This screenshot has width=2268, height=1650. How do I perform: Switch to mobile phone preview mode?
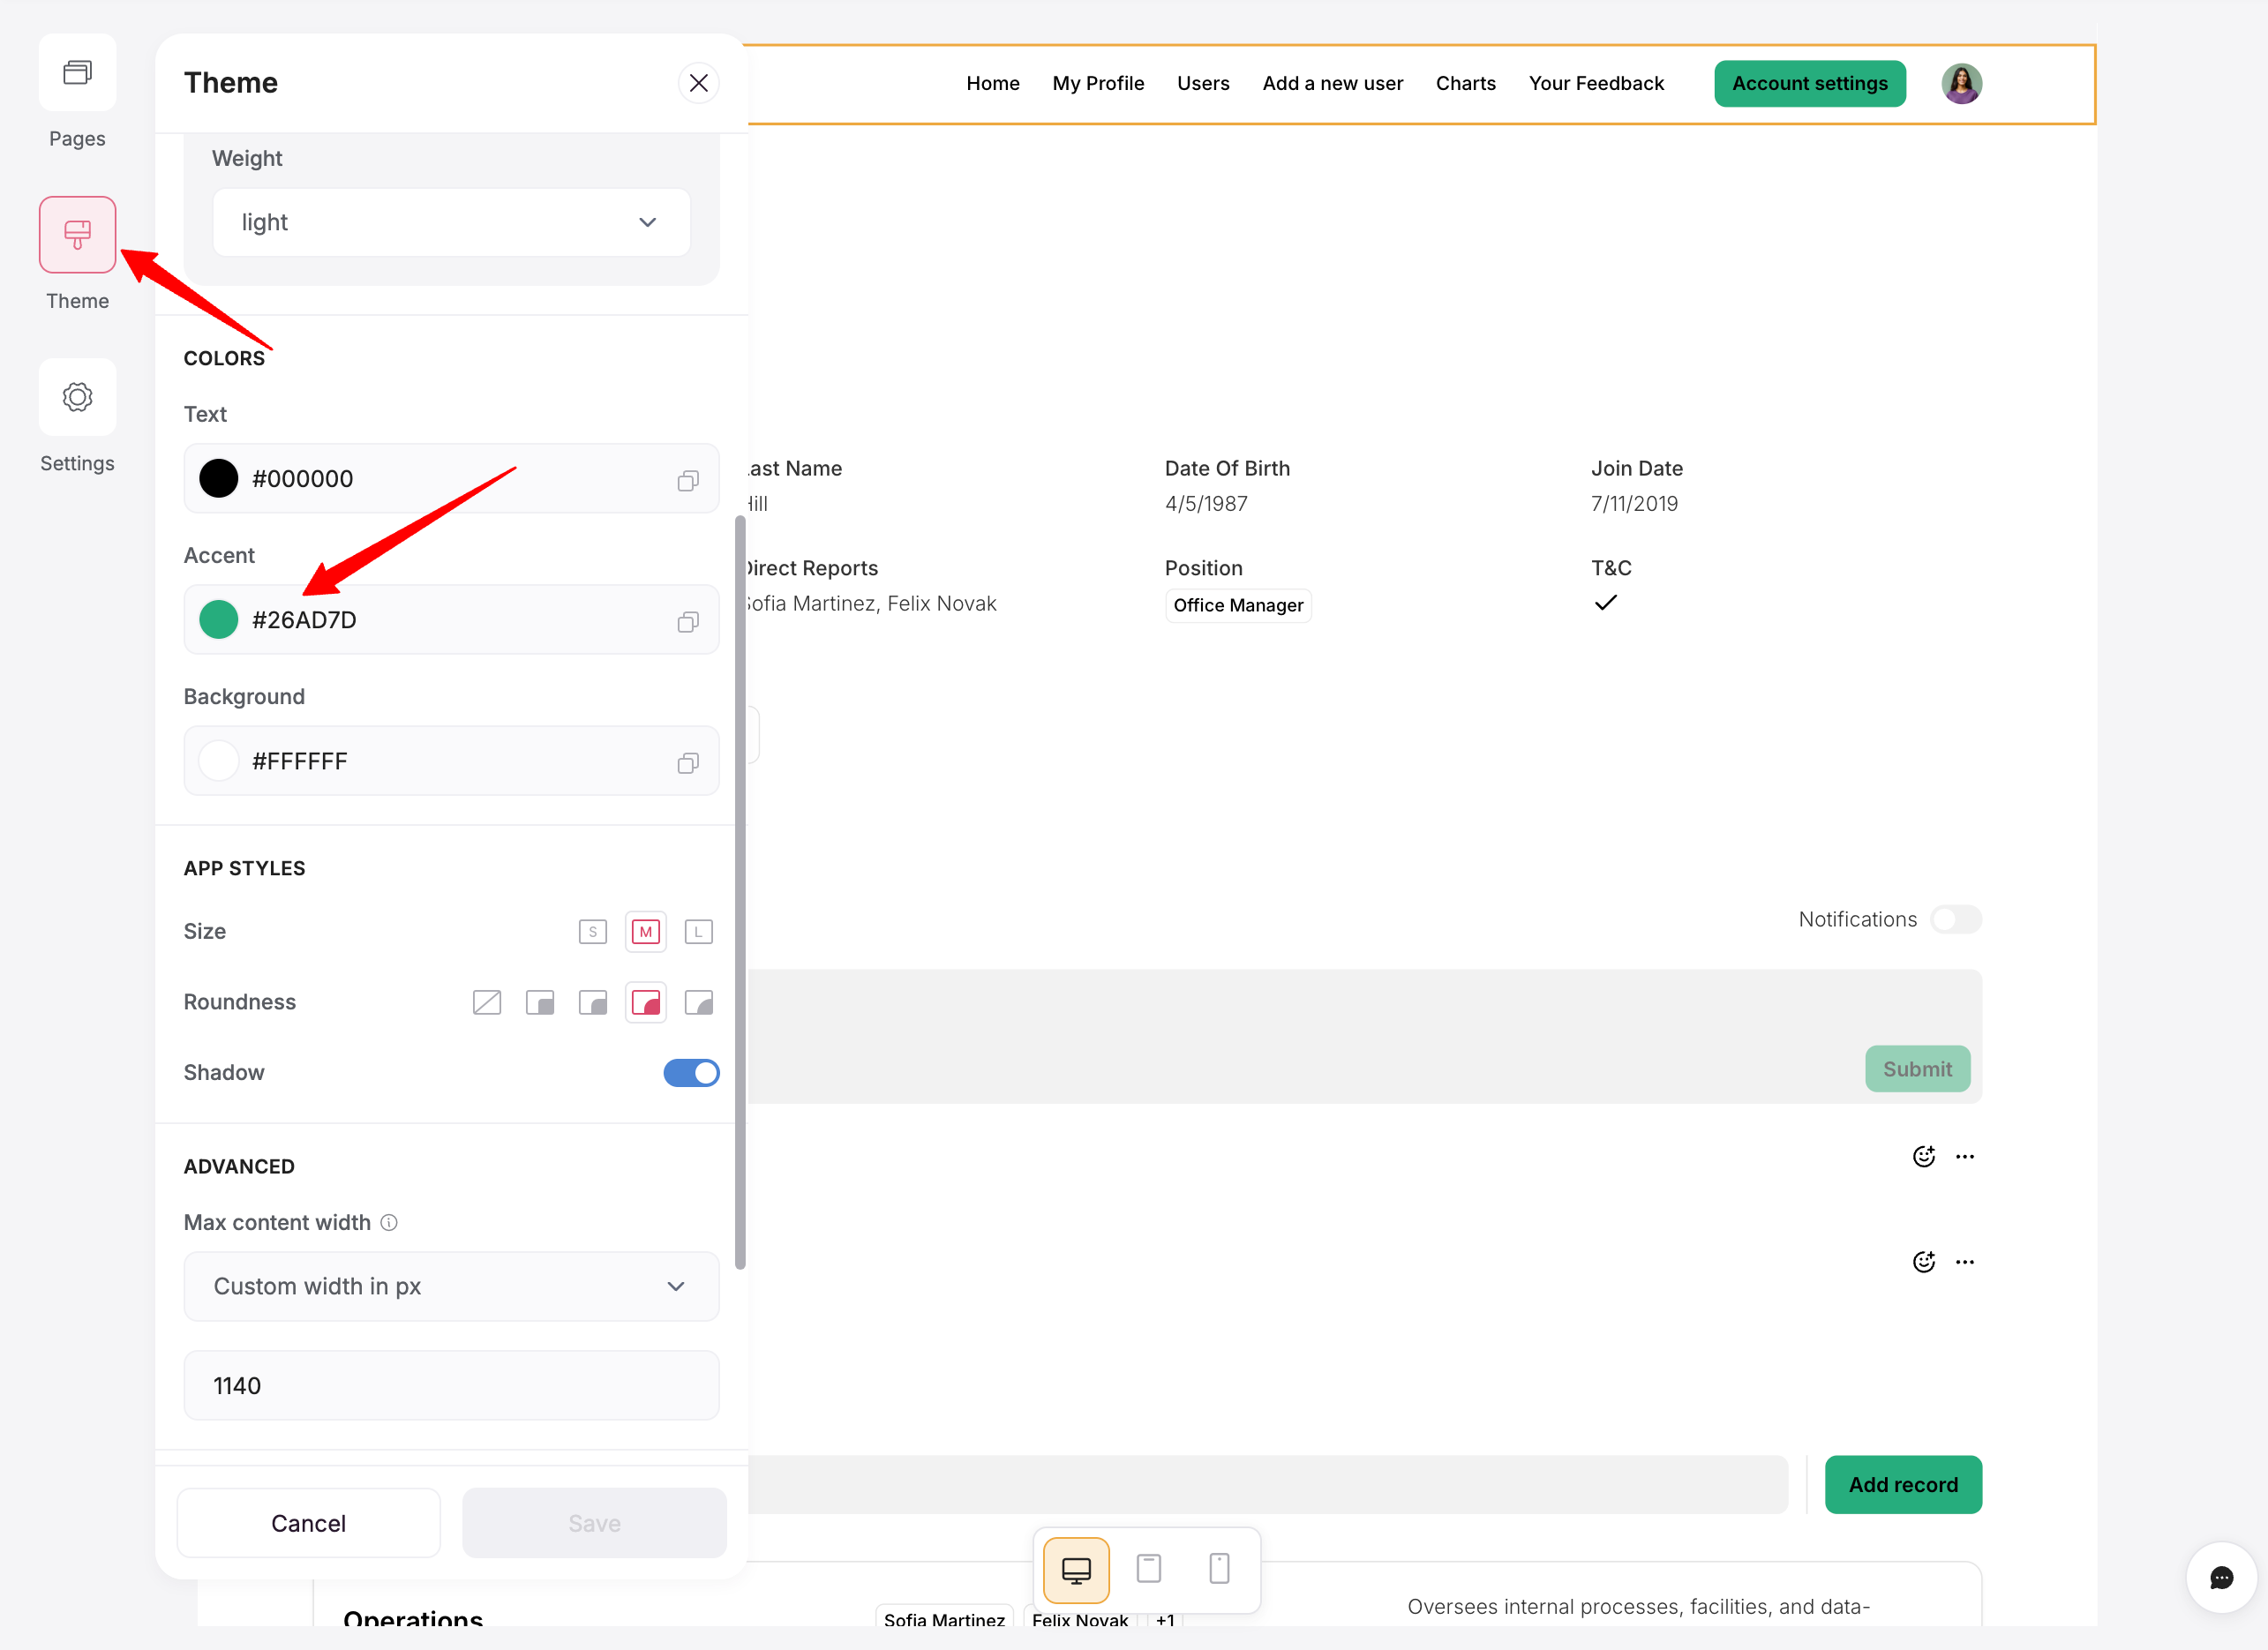point(1219,1569)
